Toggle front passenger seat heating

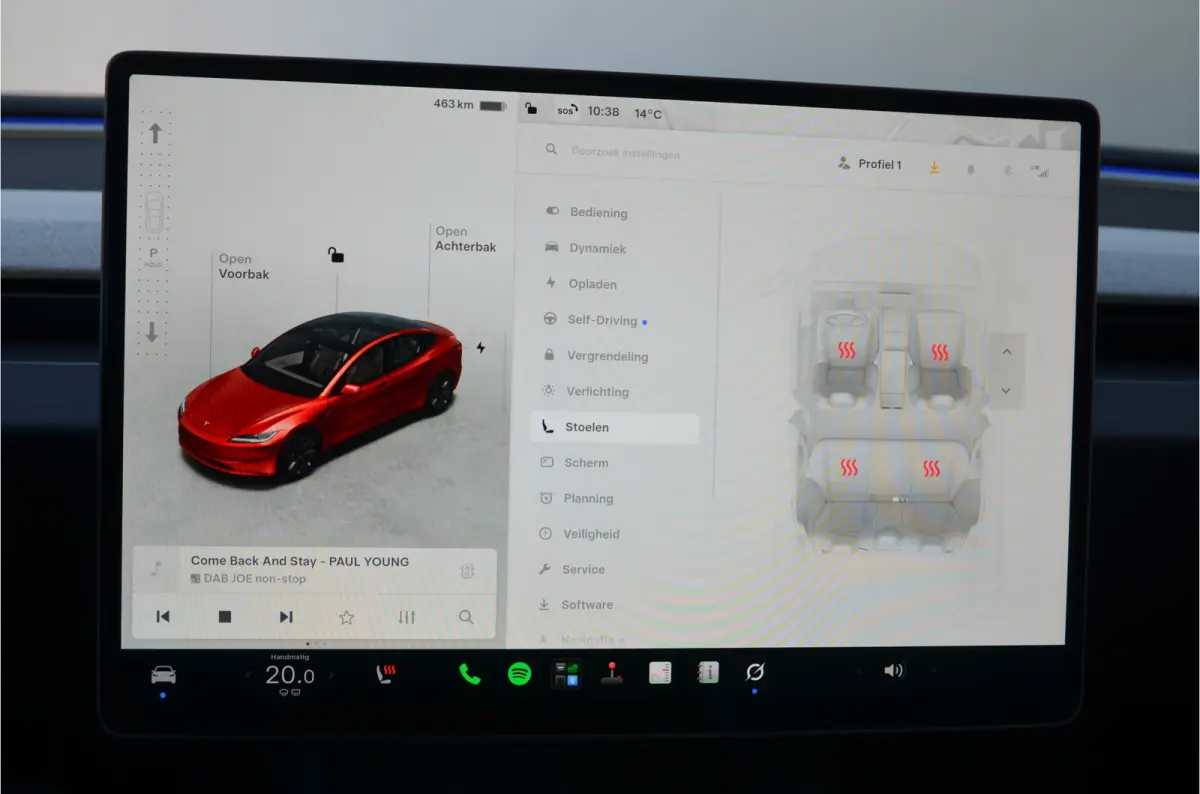[x=939, y=352]
